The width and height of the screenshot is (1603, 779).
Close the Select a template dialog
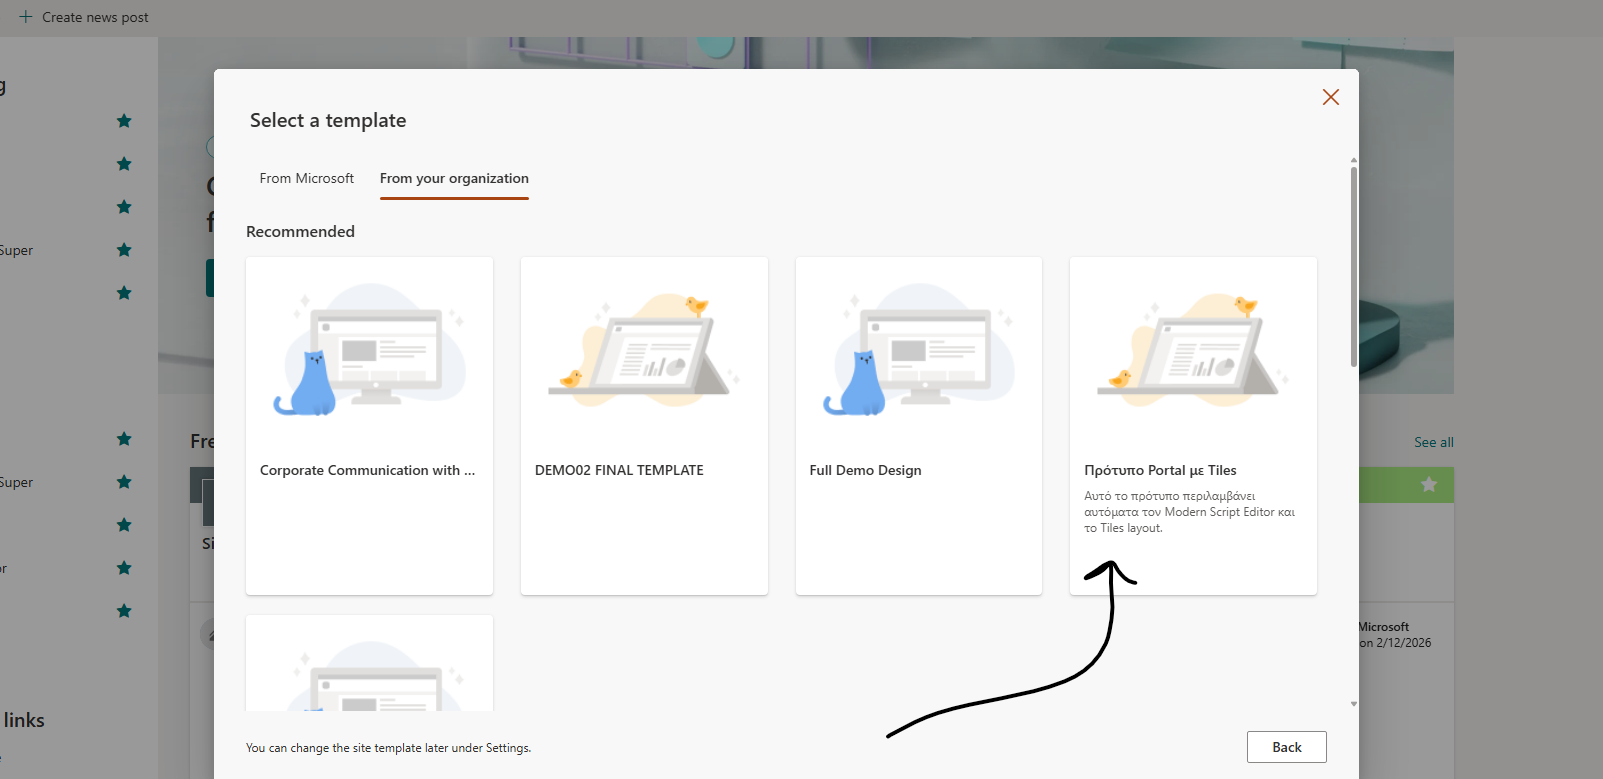tap(1330, 97)
